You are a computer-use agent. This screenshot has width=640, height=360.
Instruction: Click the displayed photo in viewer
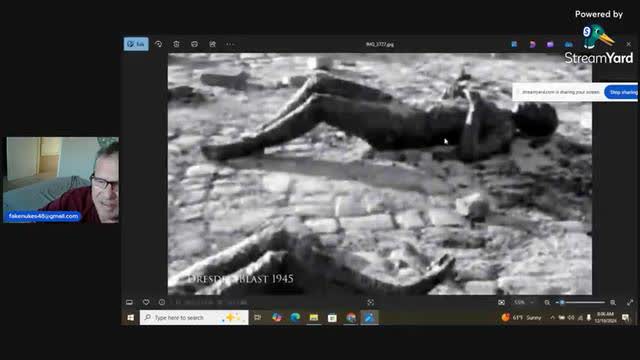[380, 174]
